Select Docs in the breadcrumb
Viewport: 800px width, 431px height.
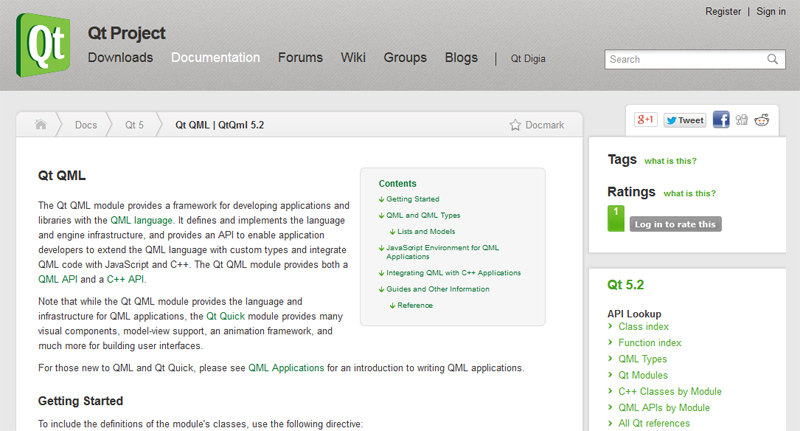coord(86,125)
